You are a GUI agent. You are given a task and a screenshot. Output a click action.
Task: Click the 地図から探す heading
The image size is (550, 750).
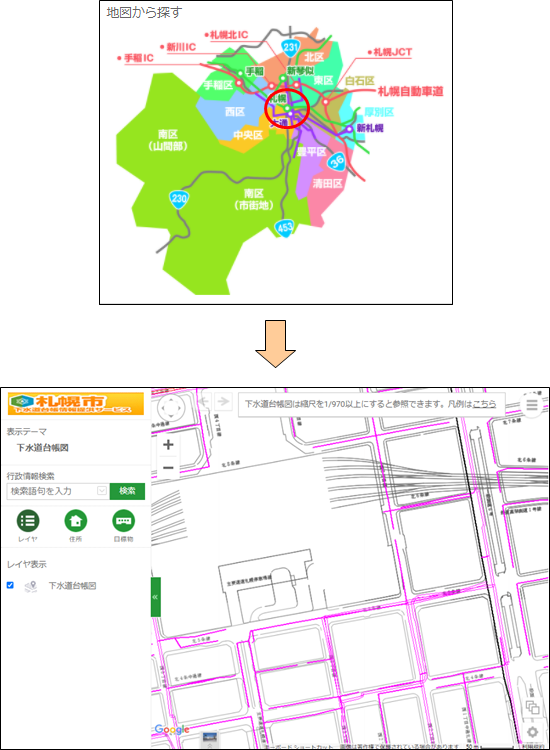[x=144, y=12]
